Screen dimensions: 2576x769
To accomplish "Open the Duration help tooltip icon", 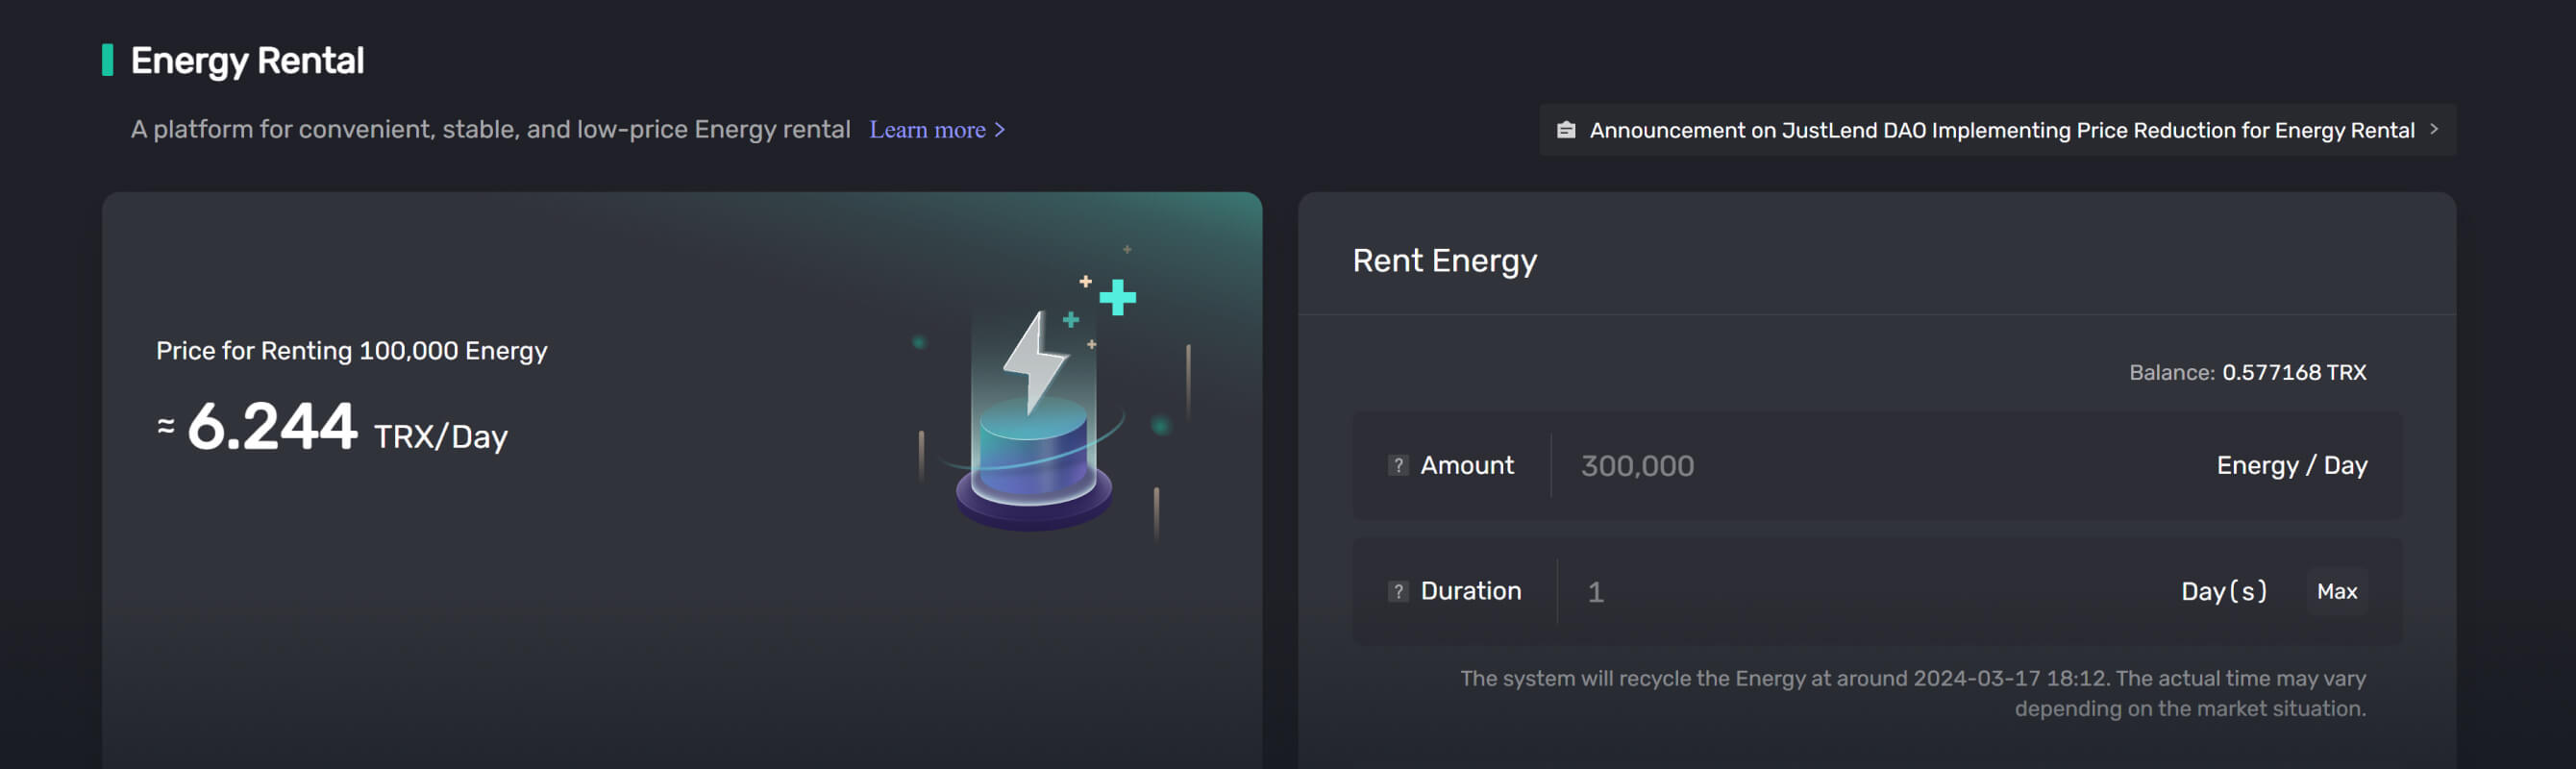I will coord(1396,591).
